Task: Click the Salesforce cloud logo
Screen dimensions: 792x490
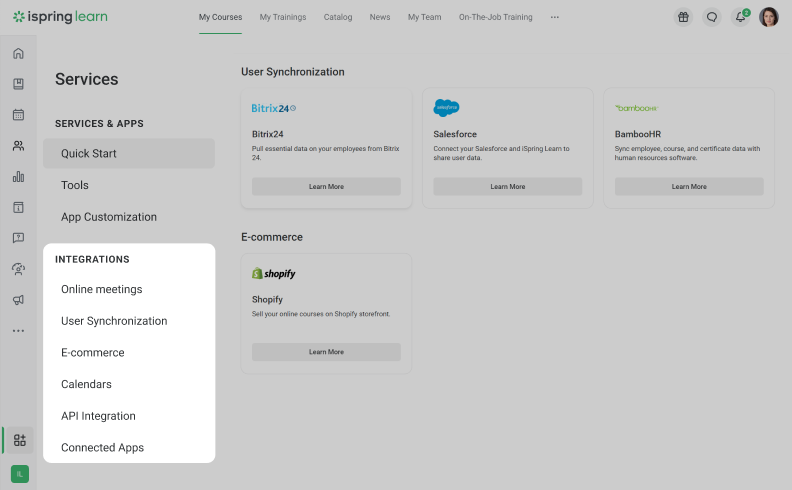Action: (x=447, y=108)
